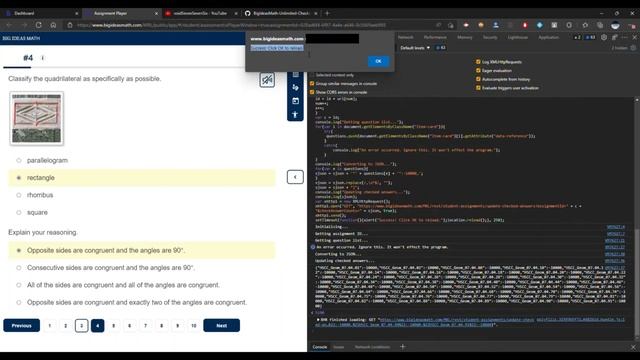The image size is (640, 360).
Task: Open the DevTools Performance tab
Action: tap(435, 37)
